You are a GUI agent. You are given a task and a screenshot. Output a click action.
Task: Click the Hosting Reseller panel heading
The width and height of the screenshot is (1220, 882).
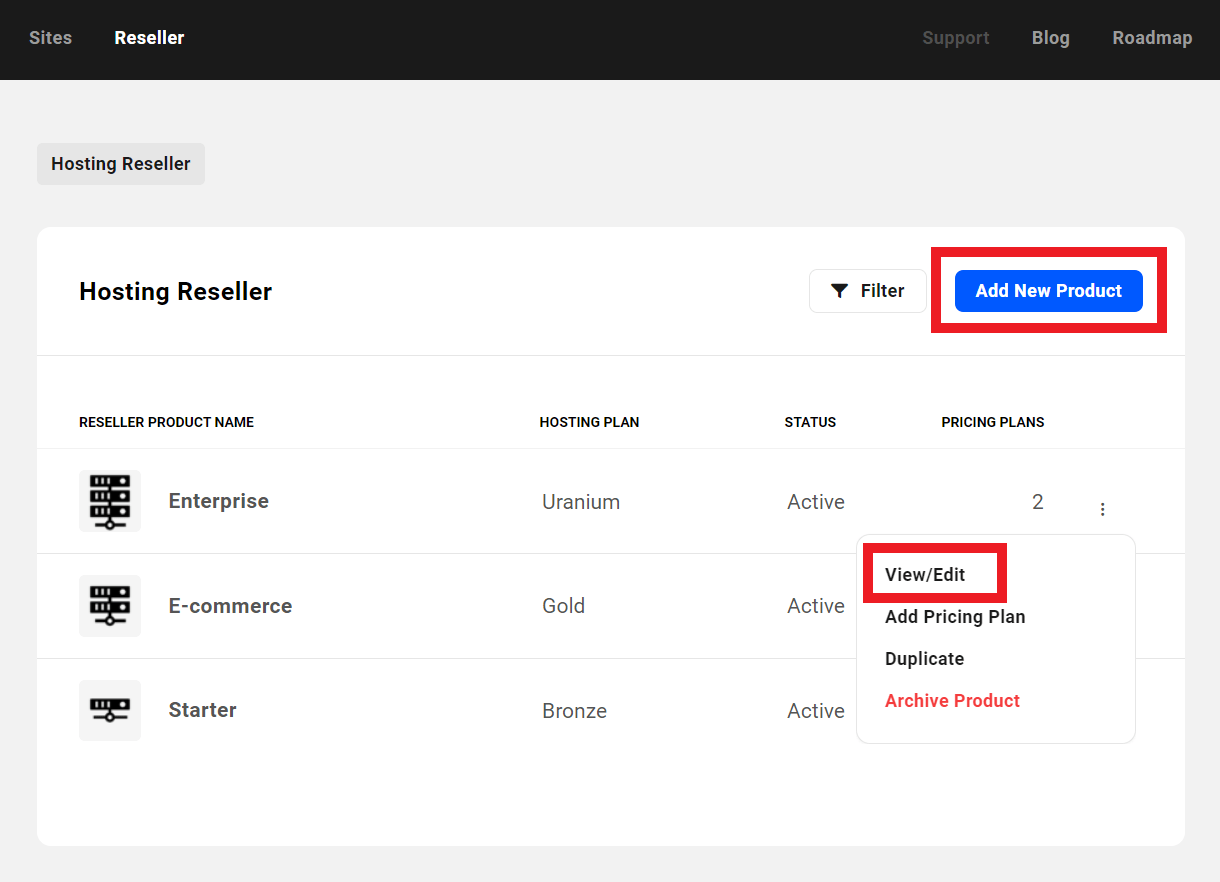coord(176,291)
